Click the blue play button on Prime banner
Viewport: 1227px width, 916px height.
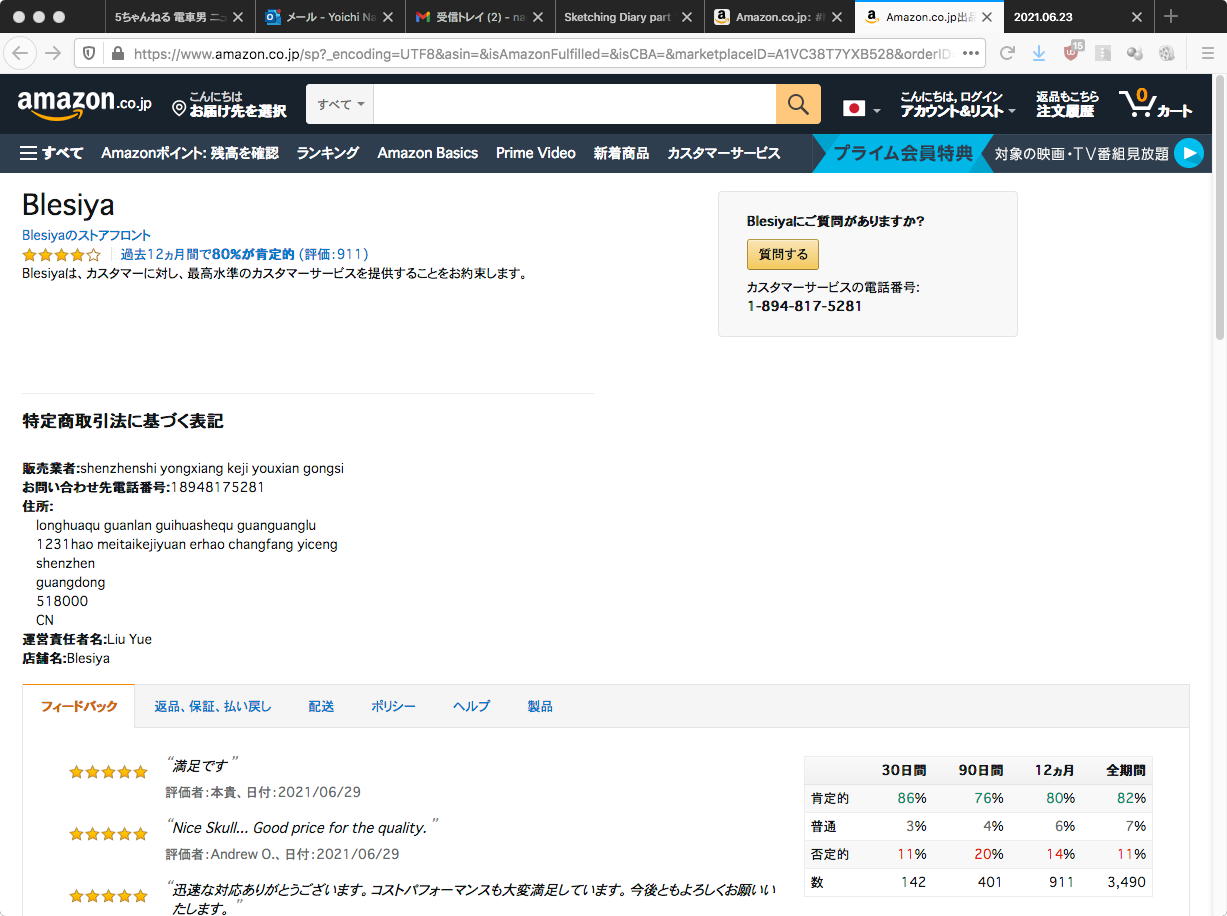1188,153
